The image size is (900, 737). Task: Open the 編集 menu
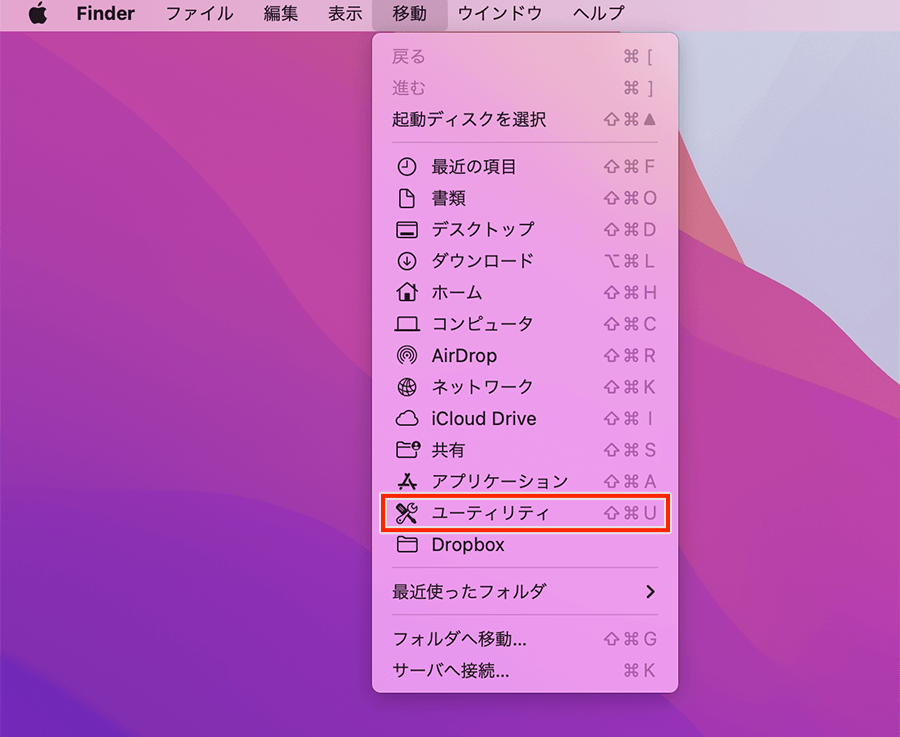coord(281,13)
